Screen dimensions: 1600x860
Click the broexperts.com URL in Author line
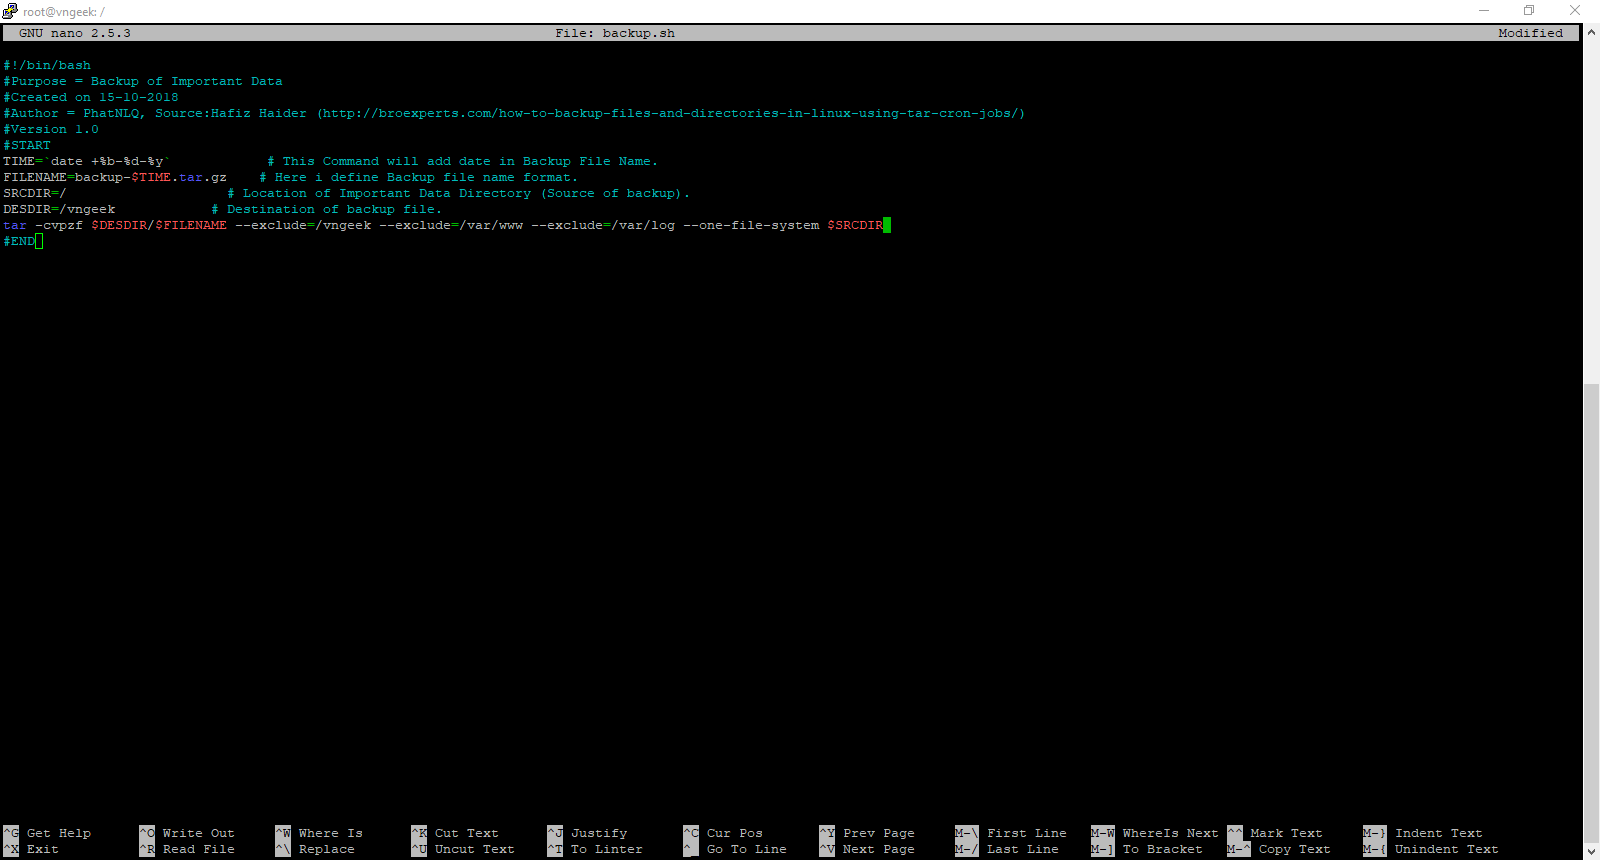pyautogui.click(x=671, y=113)
